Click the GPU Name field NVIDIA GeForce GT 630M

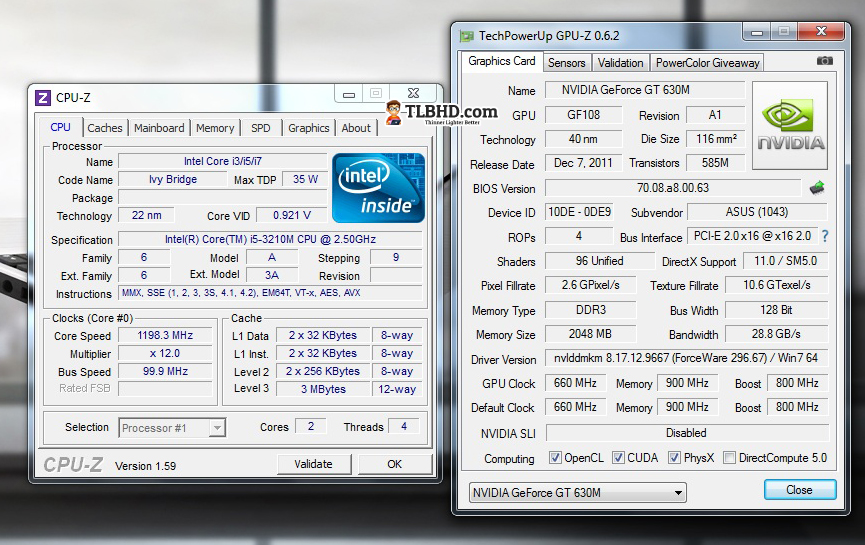pos(645,90)
